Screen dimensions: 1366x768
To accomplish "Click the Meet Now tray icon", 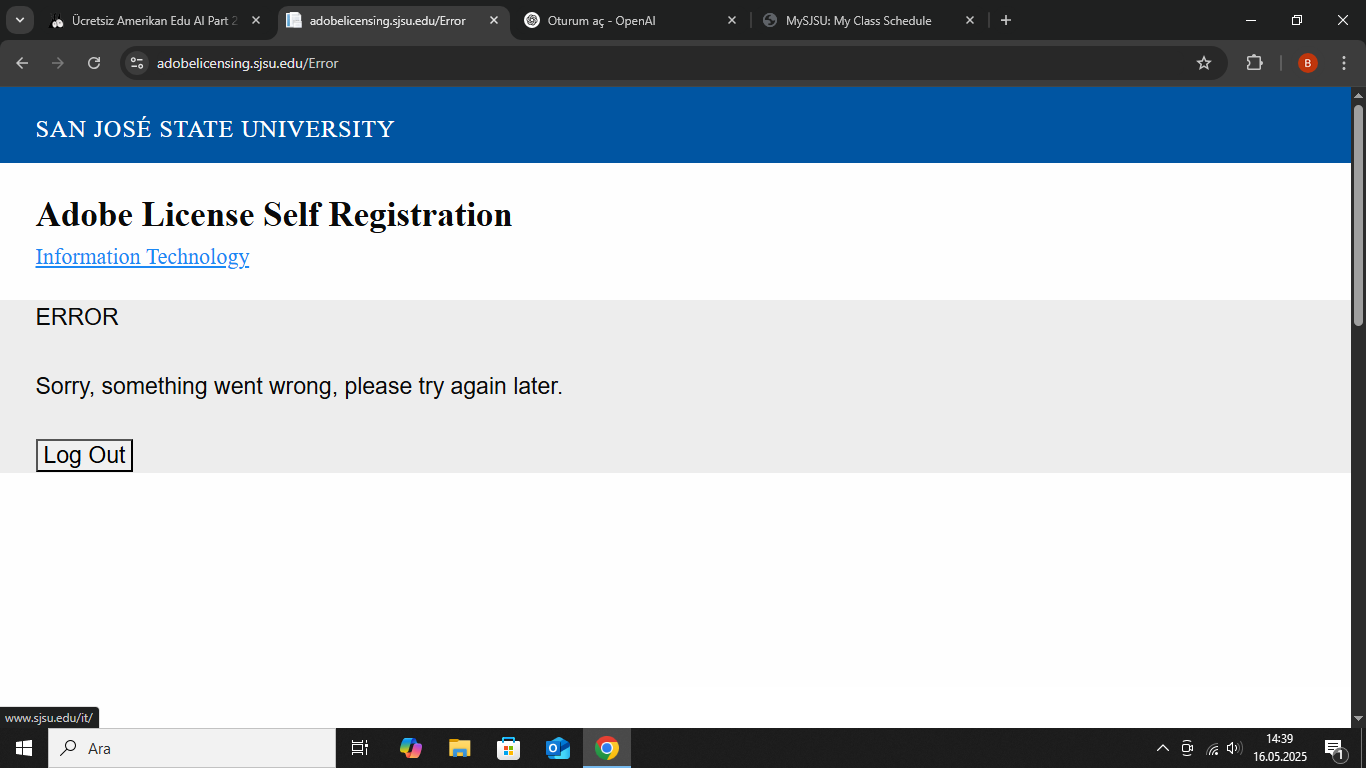I will [1187, 748].
